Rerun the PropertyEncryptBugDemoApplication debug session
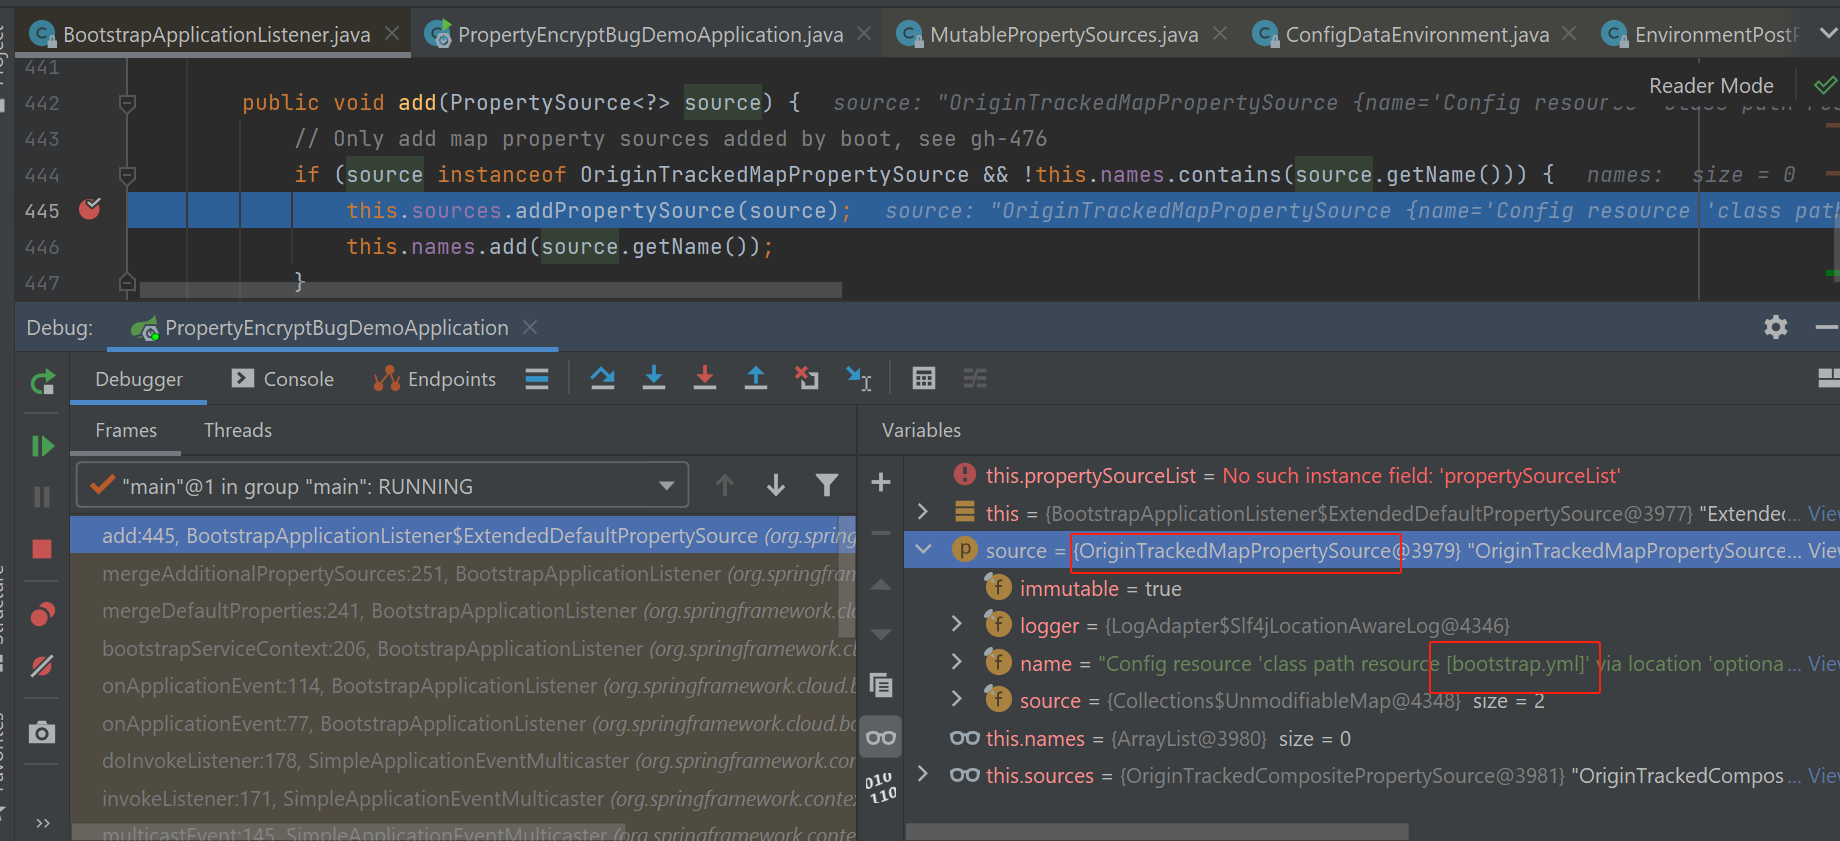This screenshot has height=841, width=1840. pyautogui.click(x=42, y=382)
